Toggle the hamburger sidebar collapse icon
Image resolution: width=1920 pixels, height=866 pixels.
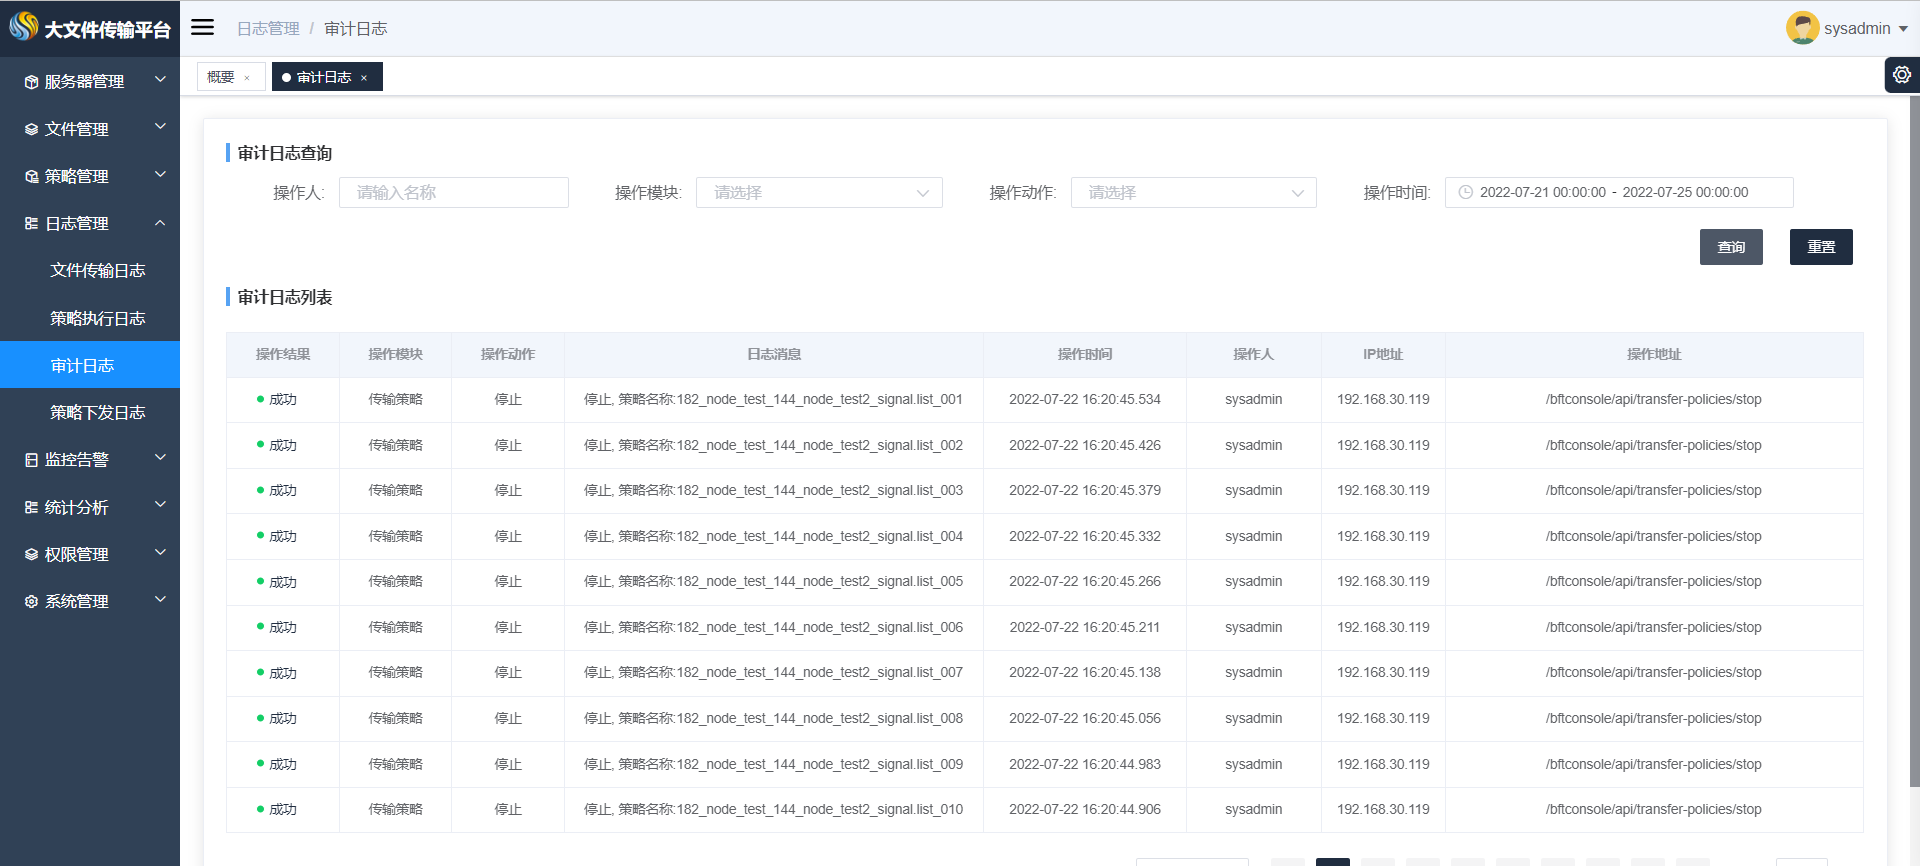click(x=203, y=28)
